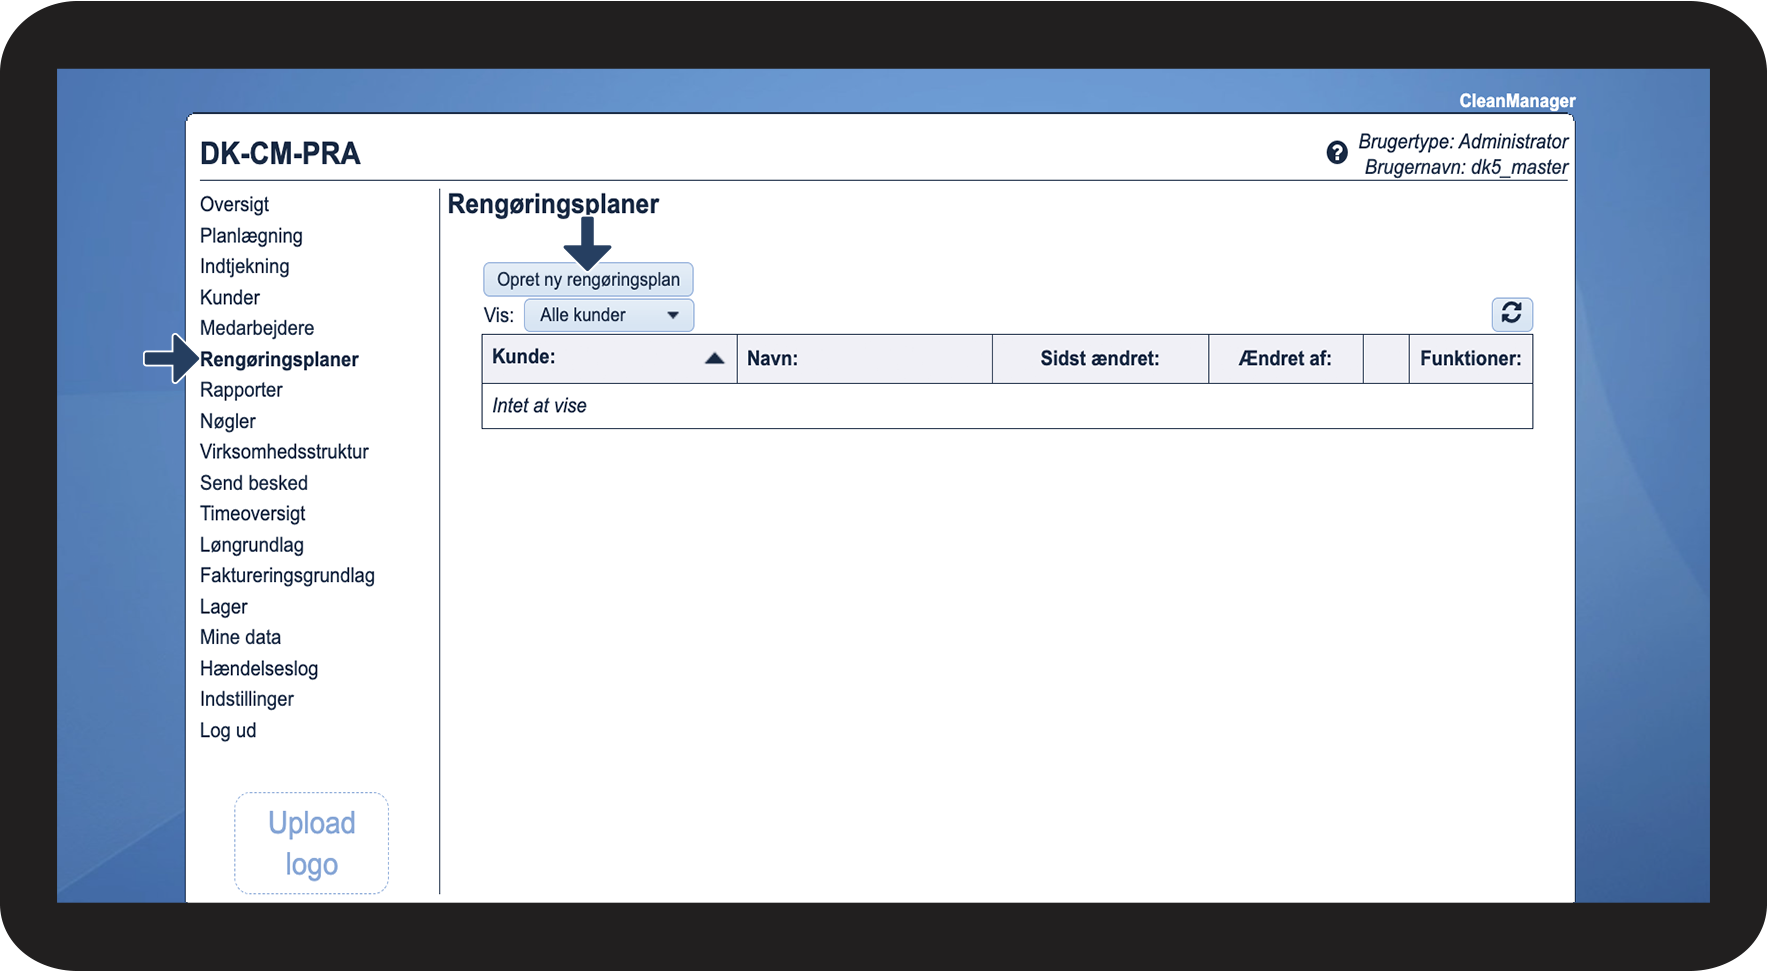Open the Faktureringsgrundlag page
Image resolution: width=1767 pixels, height=971 pixels.
click(x=287, y=576)
